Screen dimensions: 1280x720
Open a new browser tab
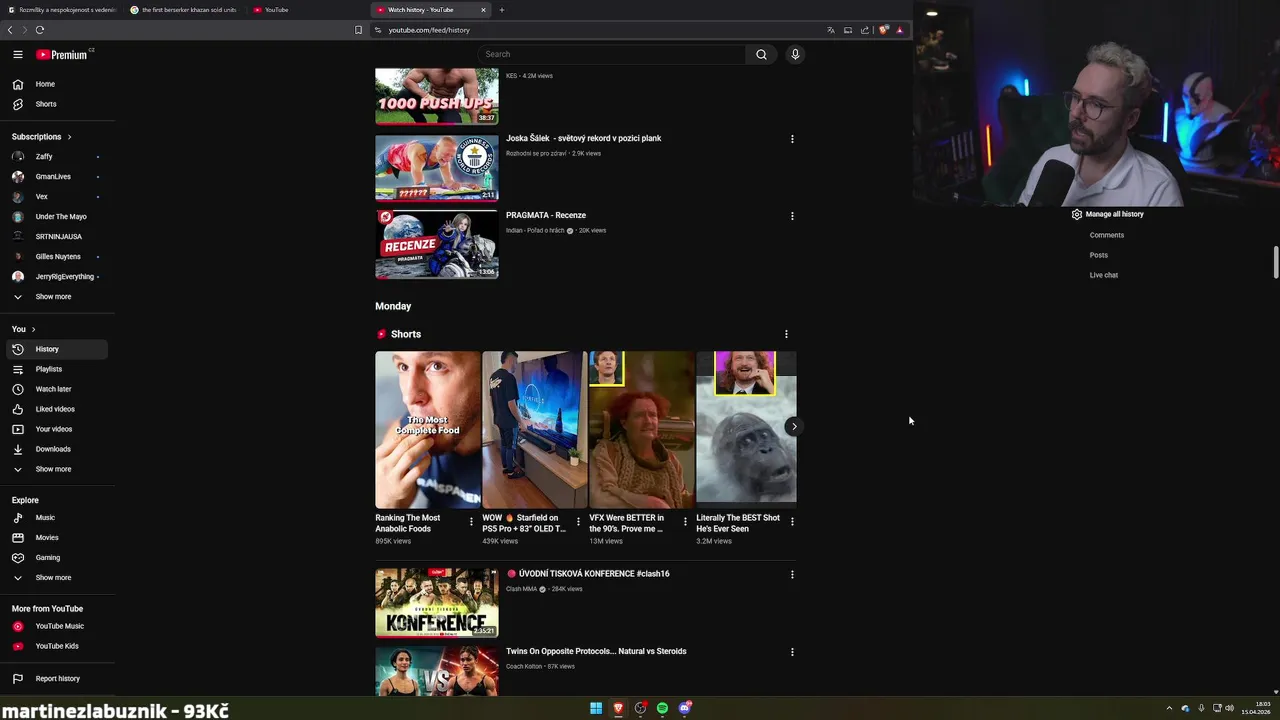(x=502, y=10)
